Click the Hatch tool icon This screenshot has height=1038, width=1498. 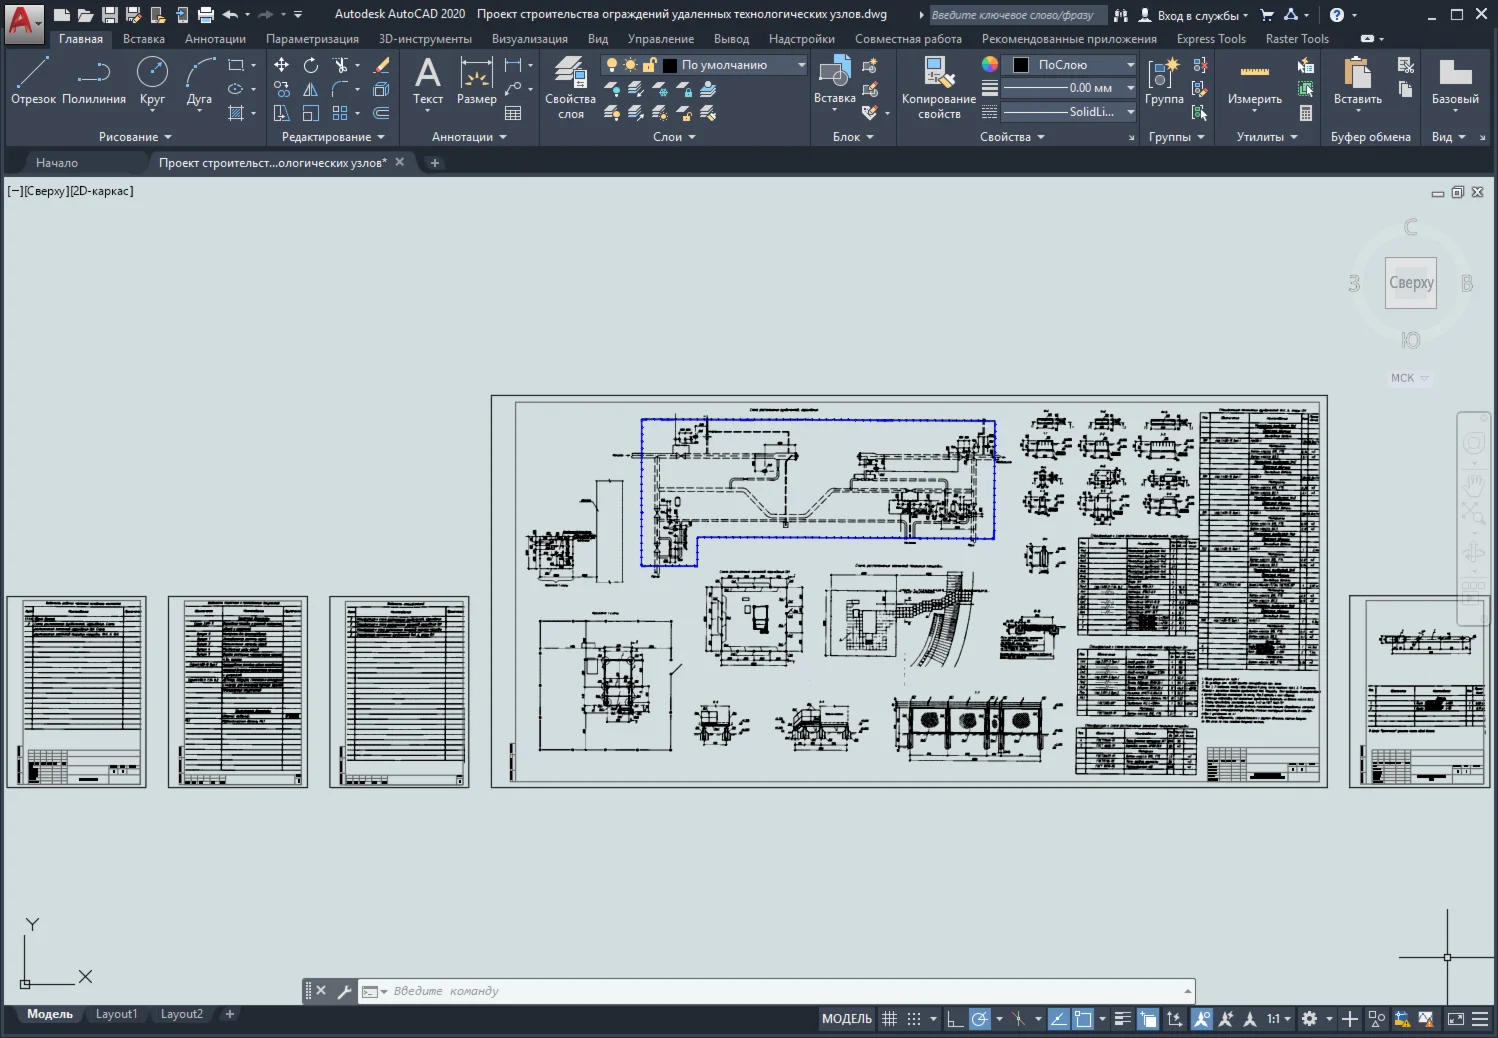[x=236, y=113]
